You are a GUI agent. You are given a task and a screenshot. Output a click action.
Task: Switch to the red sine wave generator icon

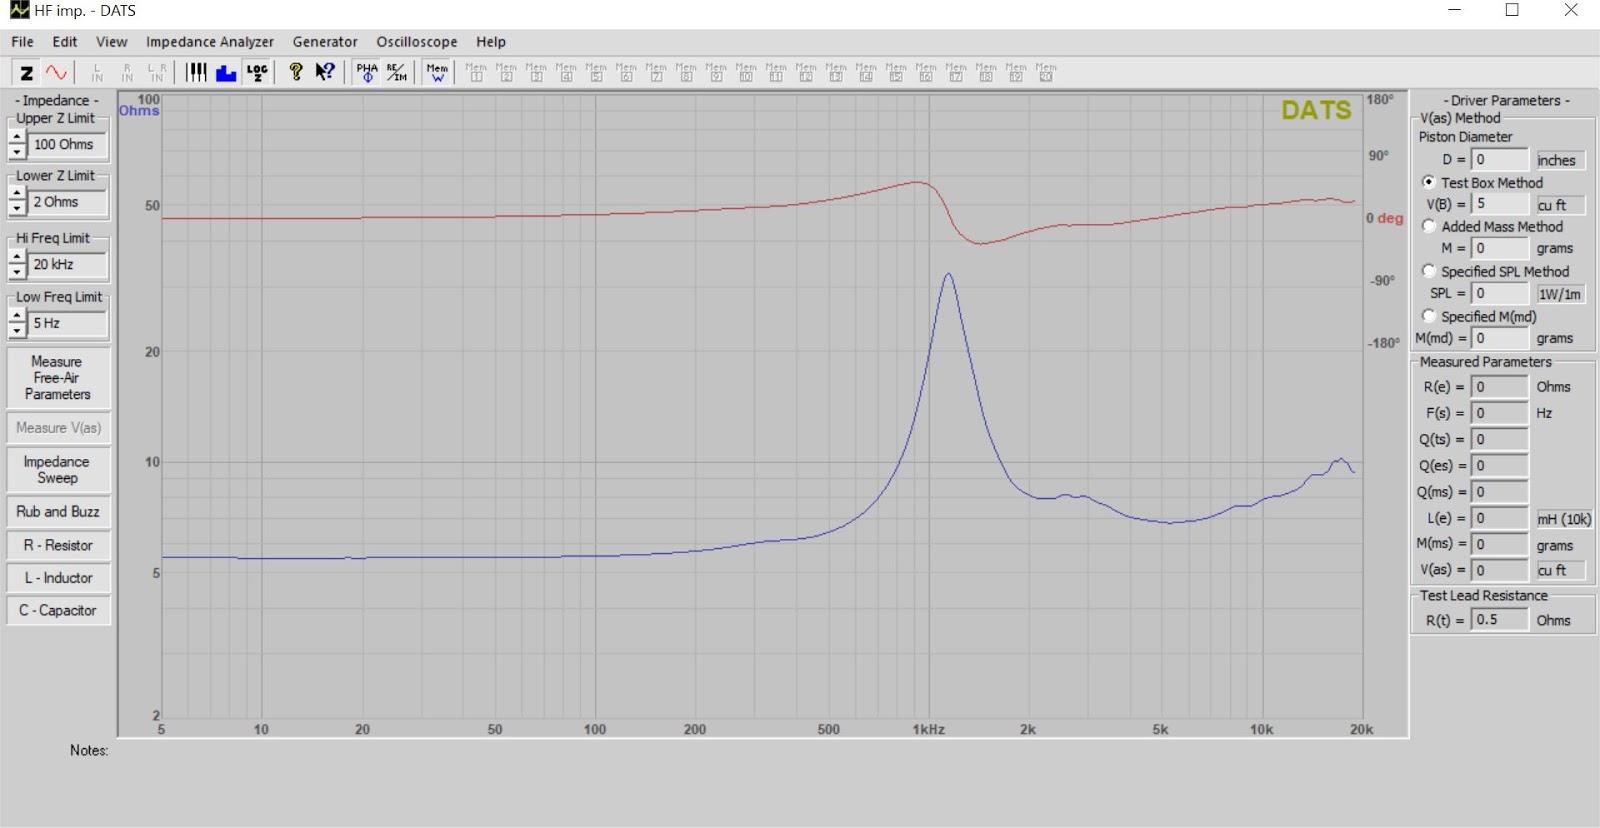pos(56,72)
